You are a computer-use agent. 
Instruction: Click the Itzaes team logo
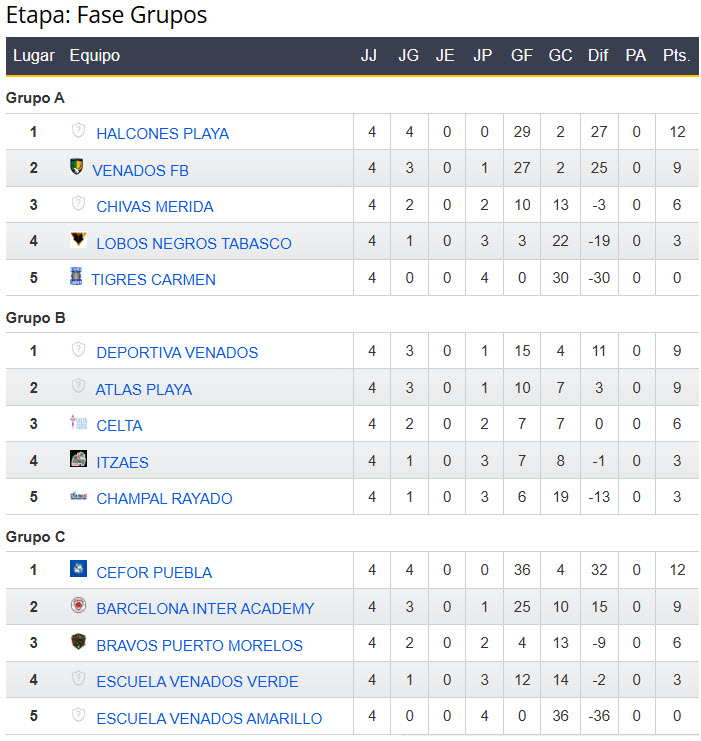coord(78,459)
